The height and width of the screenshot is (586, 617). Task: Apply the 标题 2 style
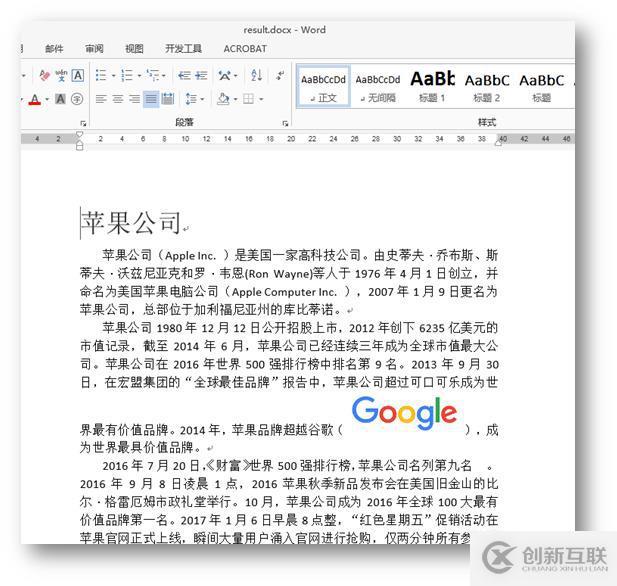[487, 87]
